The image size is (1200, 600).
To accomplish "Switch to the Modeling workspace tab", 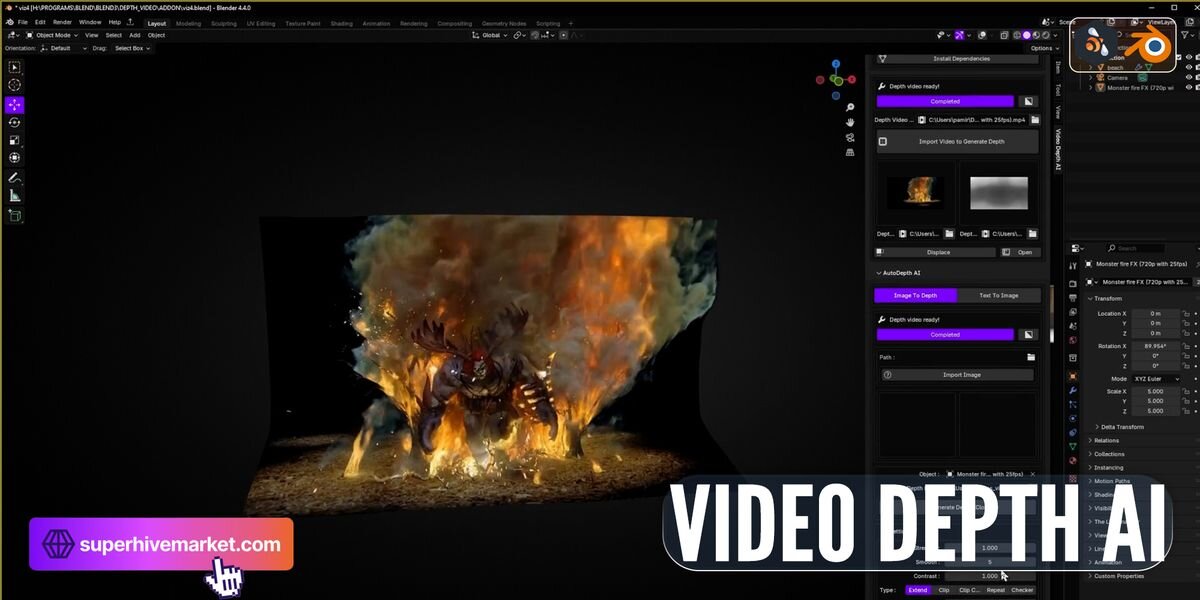I will [x=188, y=23].
